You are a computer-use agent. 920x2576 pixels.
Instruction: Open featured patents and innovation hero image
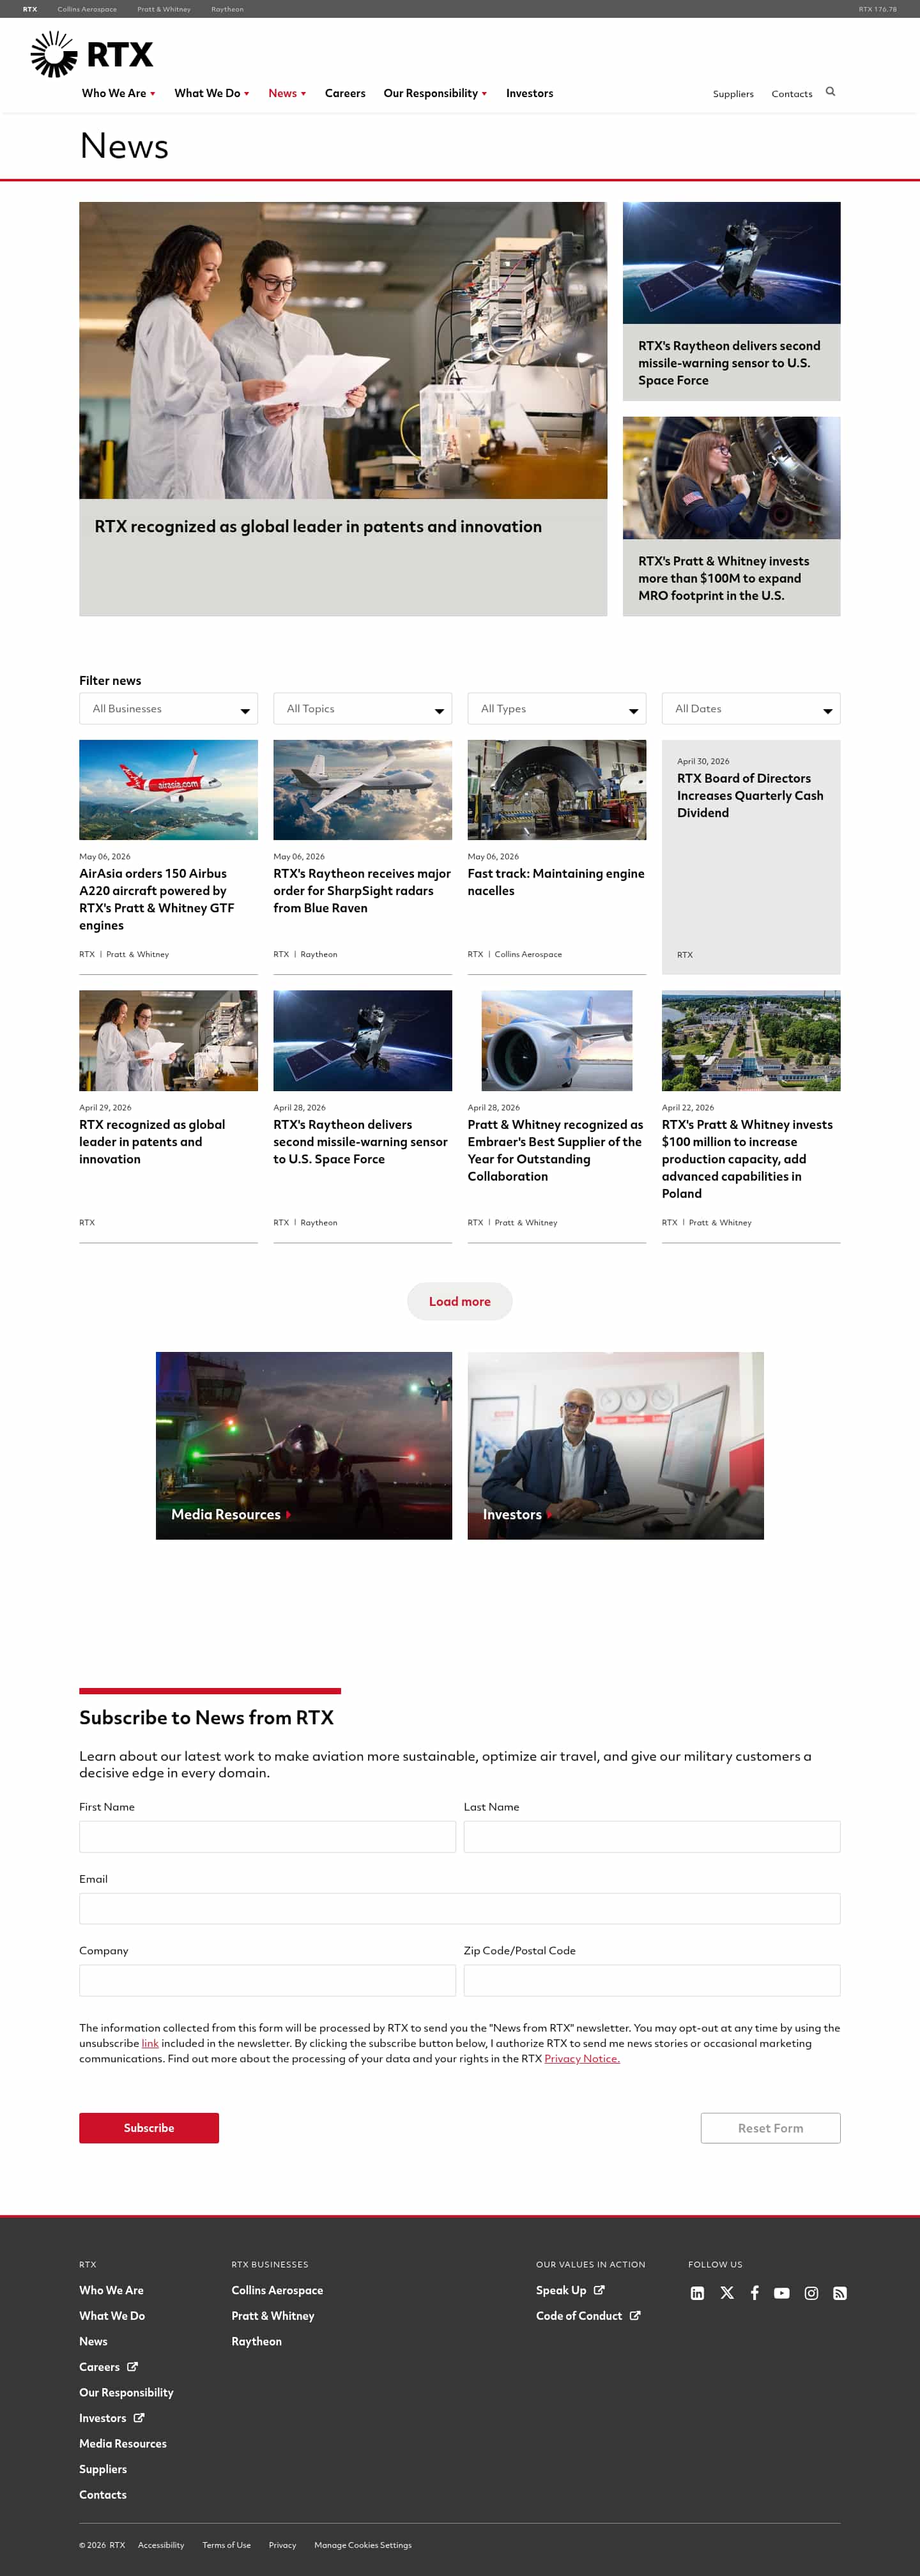tap(343, 350)
